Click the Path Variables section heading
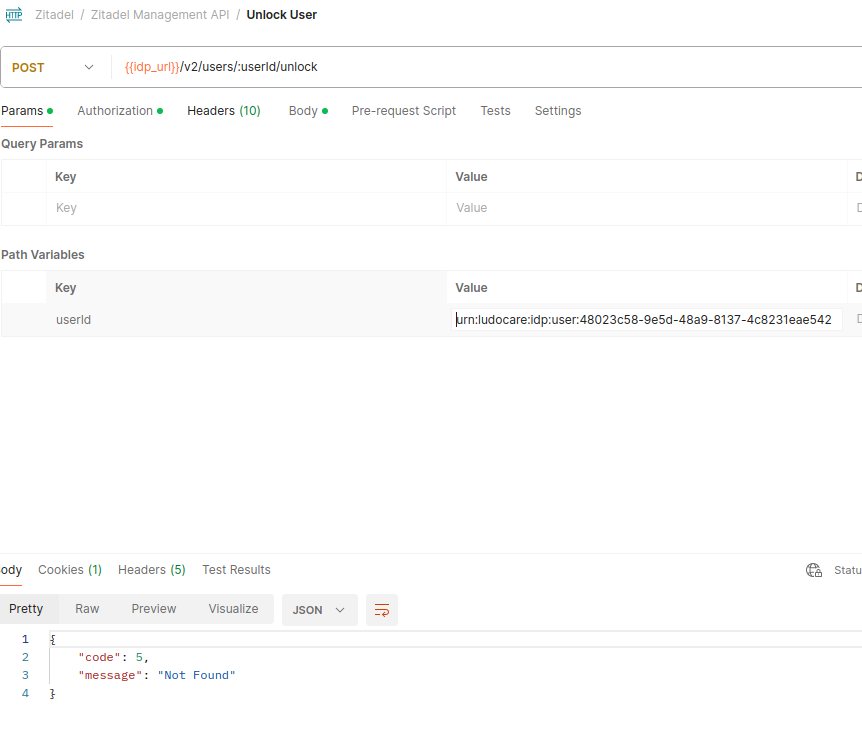Viewport: 862px width, 733px height. pos(42,255)
